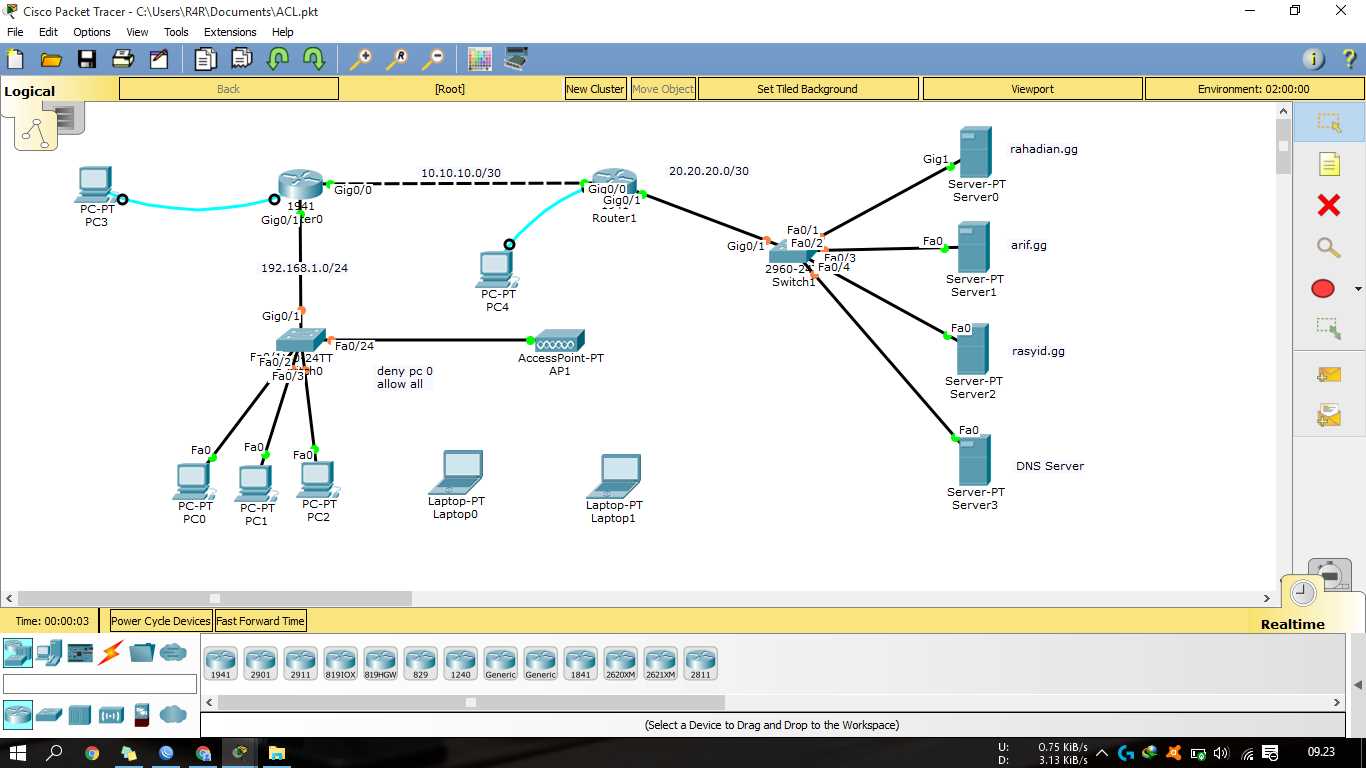The height and width of the screenshot is (768, 1366).
Task: Pick the Place Note tool
Action: point(1328,164)
